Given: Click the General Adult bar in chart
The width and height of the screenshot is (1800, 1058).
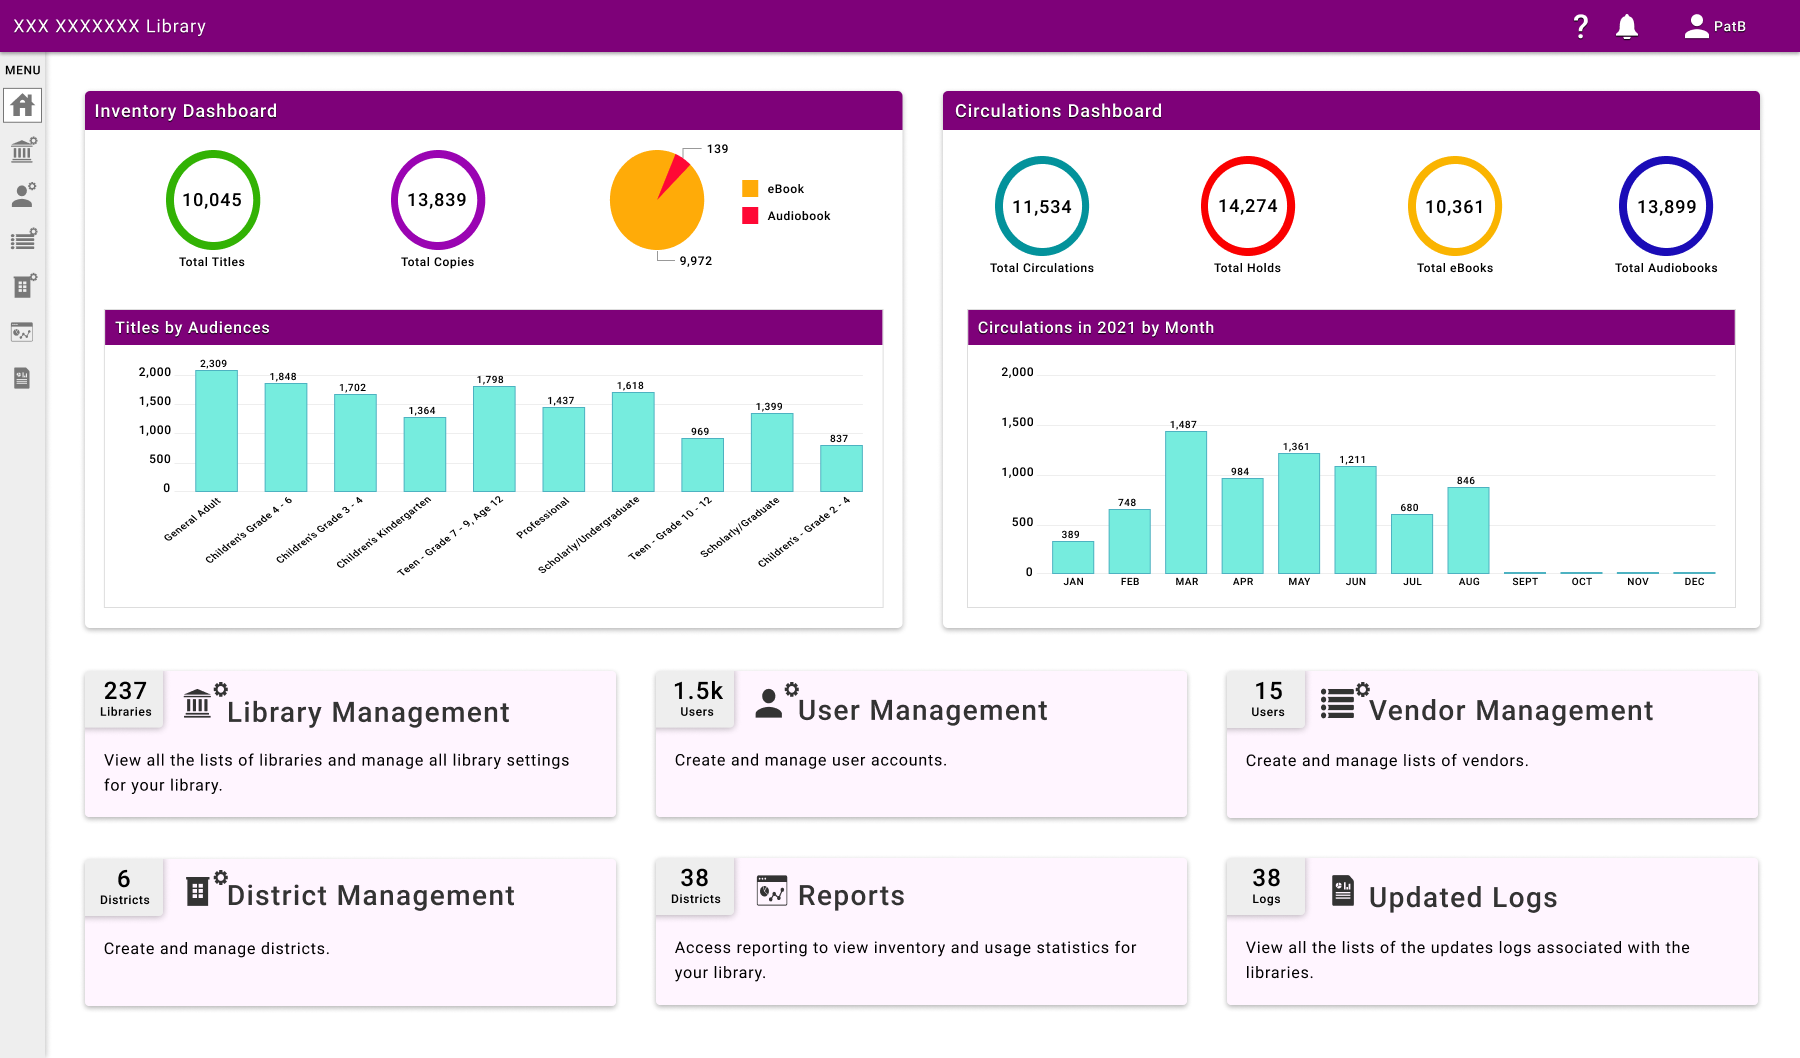Looking at the screenshot, I should 216,431.
